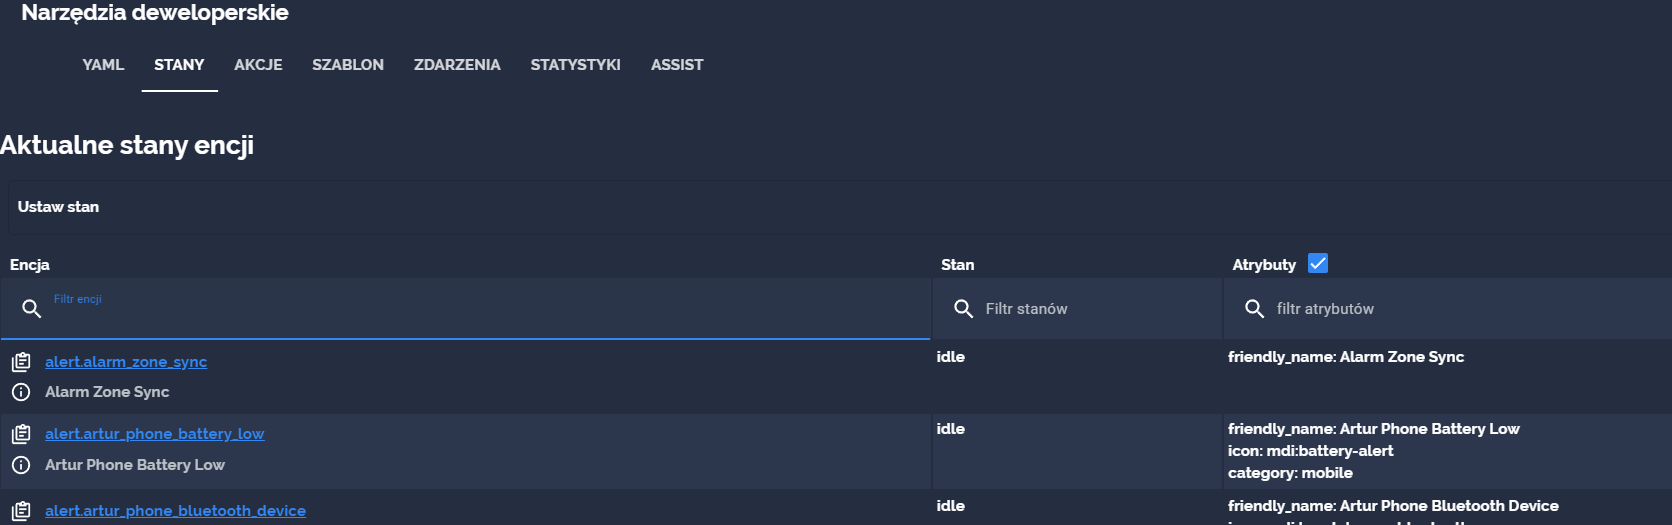Open the alert.alarm_zone_sync entity link
This screenshot has width=1672, height=525.
coord(126,362)
